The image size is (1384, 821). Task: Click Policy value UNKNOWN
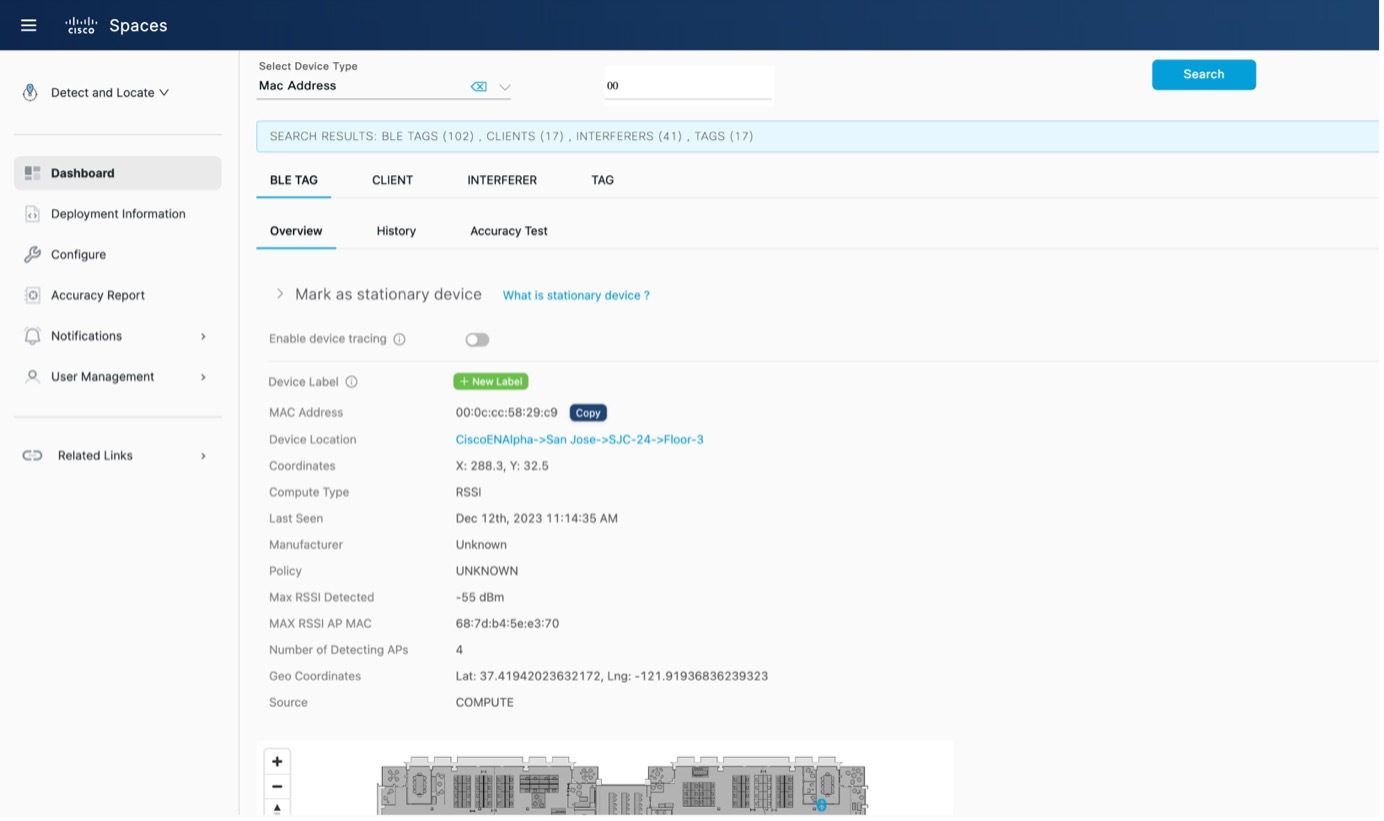click(x=488, y=572)
